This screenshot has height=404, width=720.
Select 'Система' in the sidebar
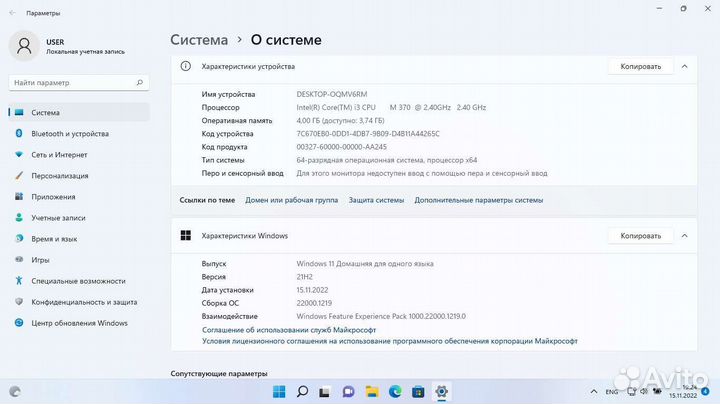point(79,112)
